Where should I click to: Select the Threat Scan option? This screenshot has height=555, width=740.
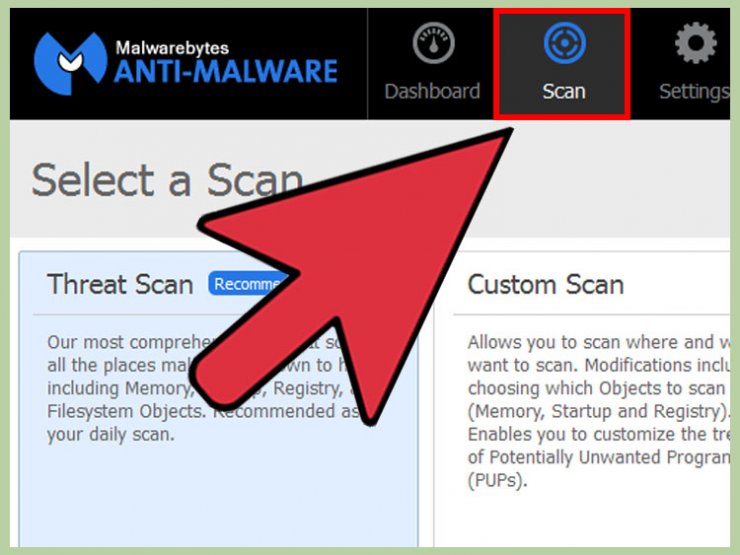coord(218,399)
